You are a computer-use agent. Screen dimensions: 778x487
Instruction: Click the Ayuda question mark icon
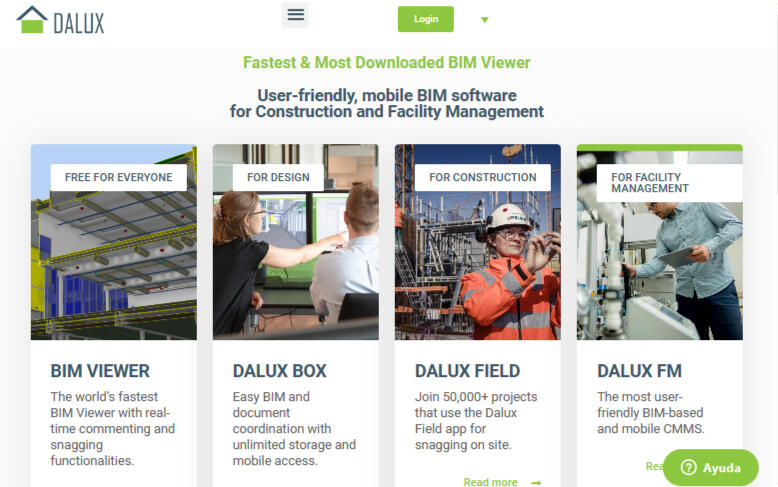[689, 467]
